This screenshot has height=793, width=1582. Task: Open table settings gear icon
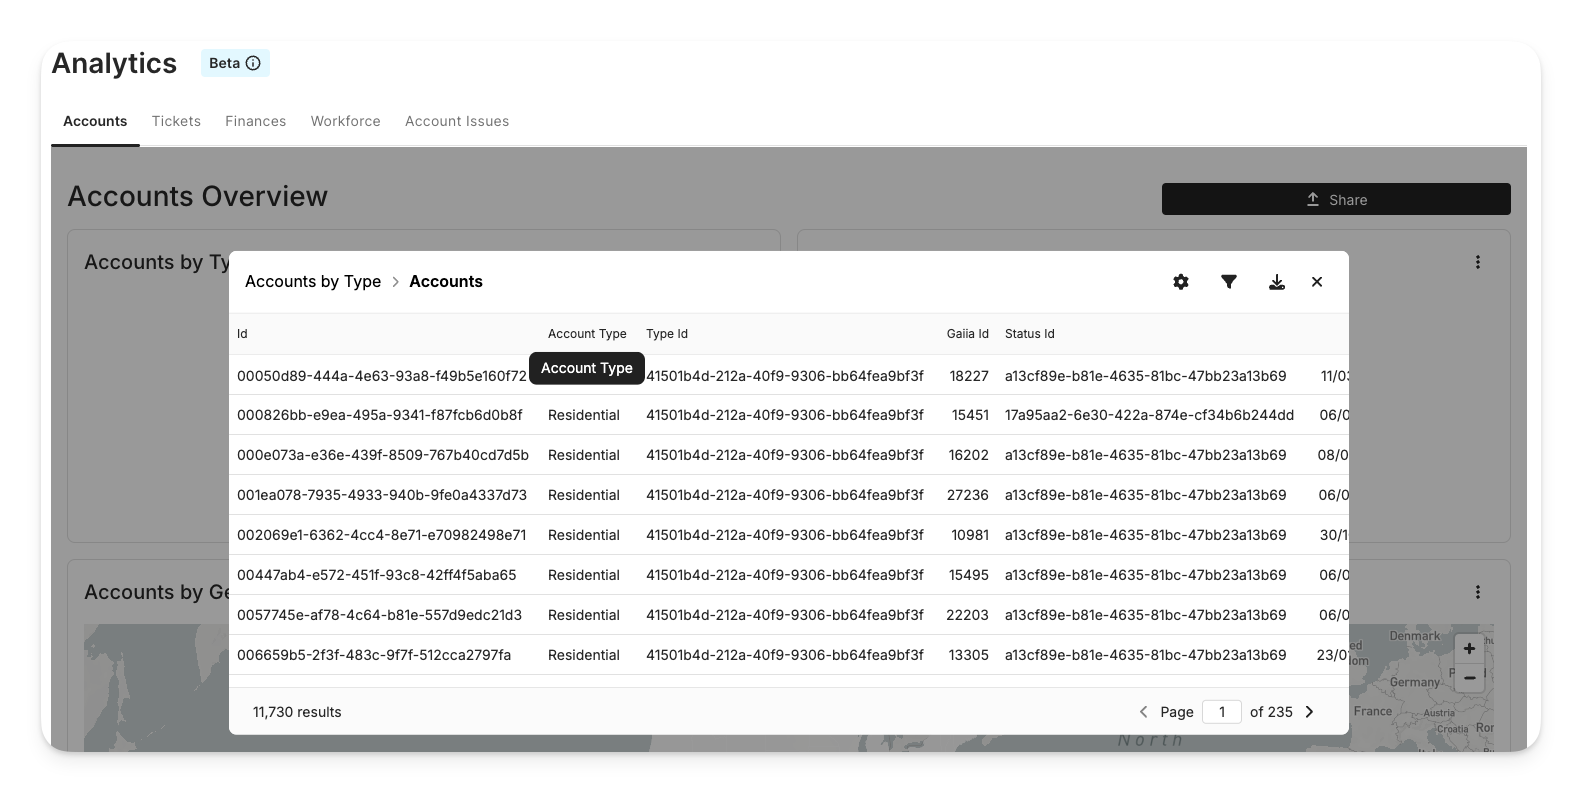point(1181,282)
